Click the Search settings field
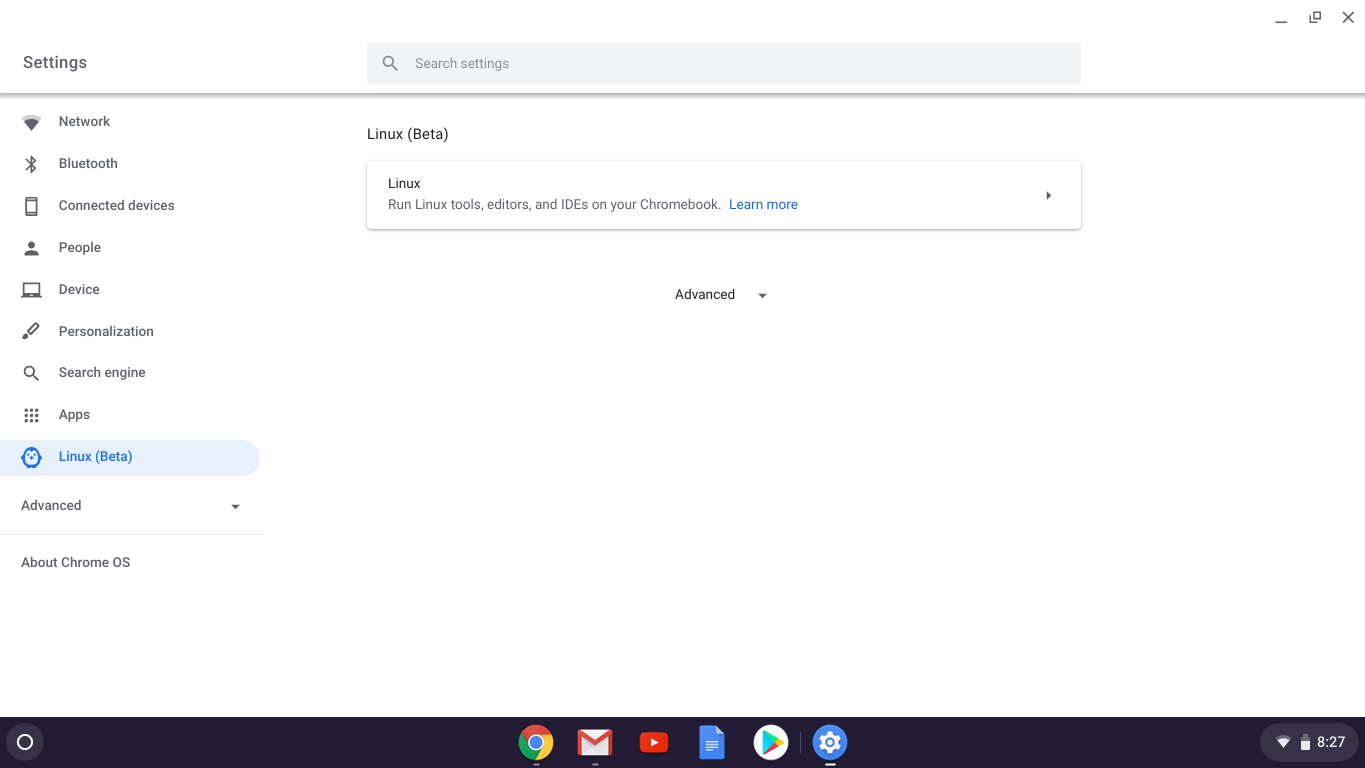The width and height of the screenshot is (1365, 768). pos(723,62)
